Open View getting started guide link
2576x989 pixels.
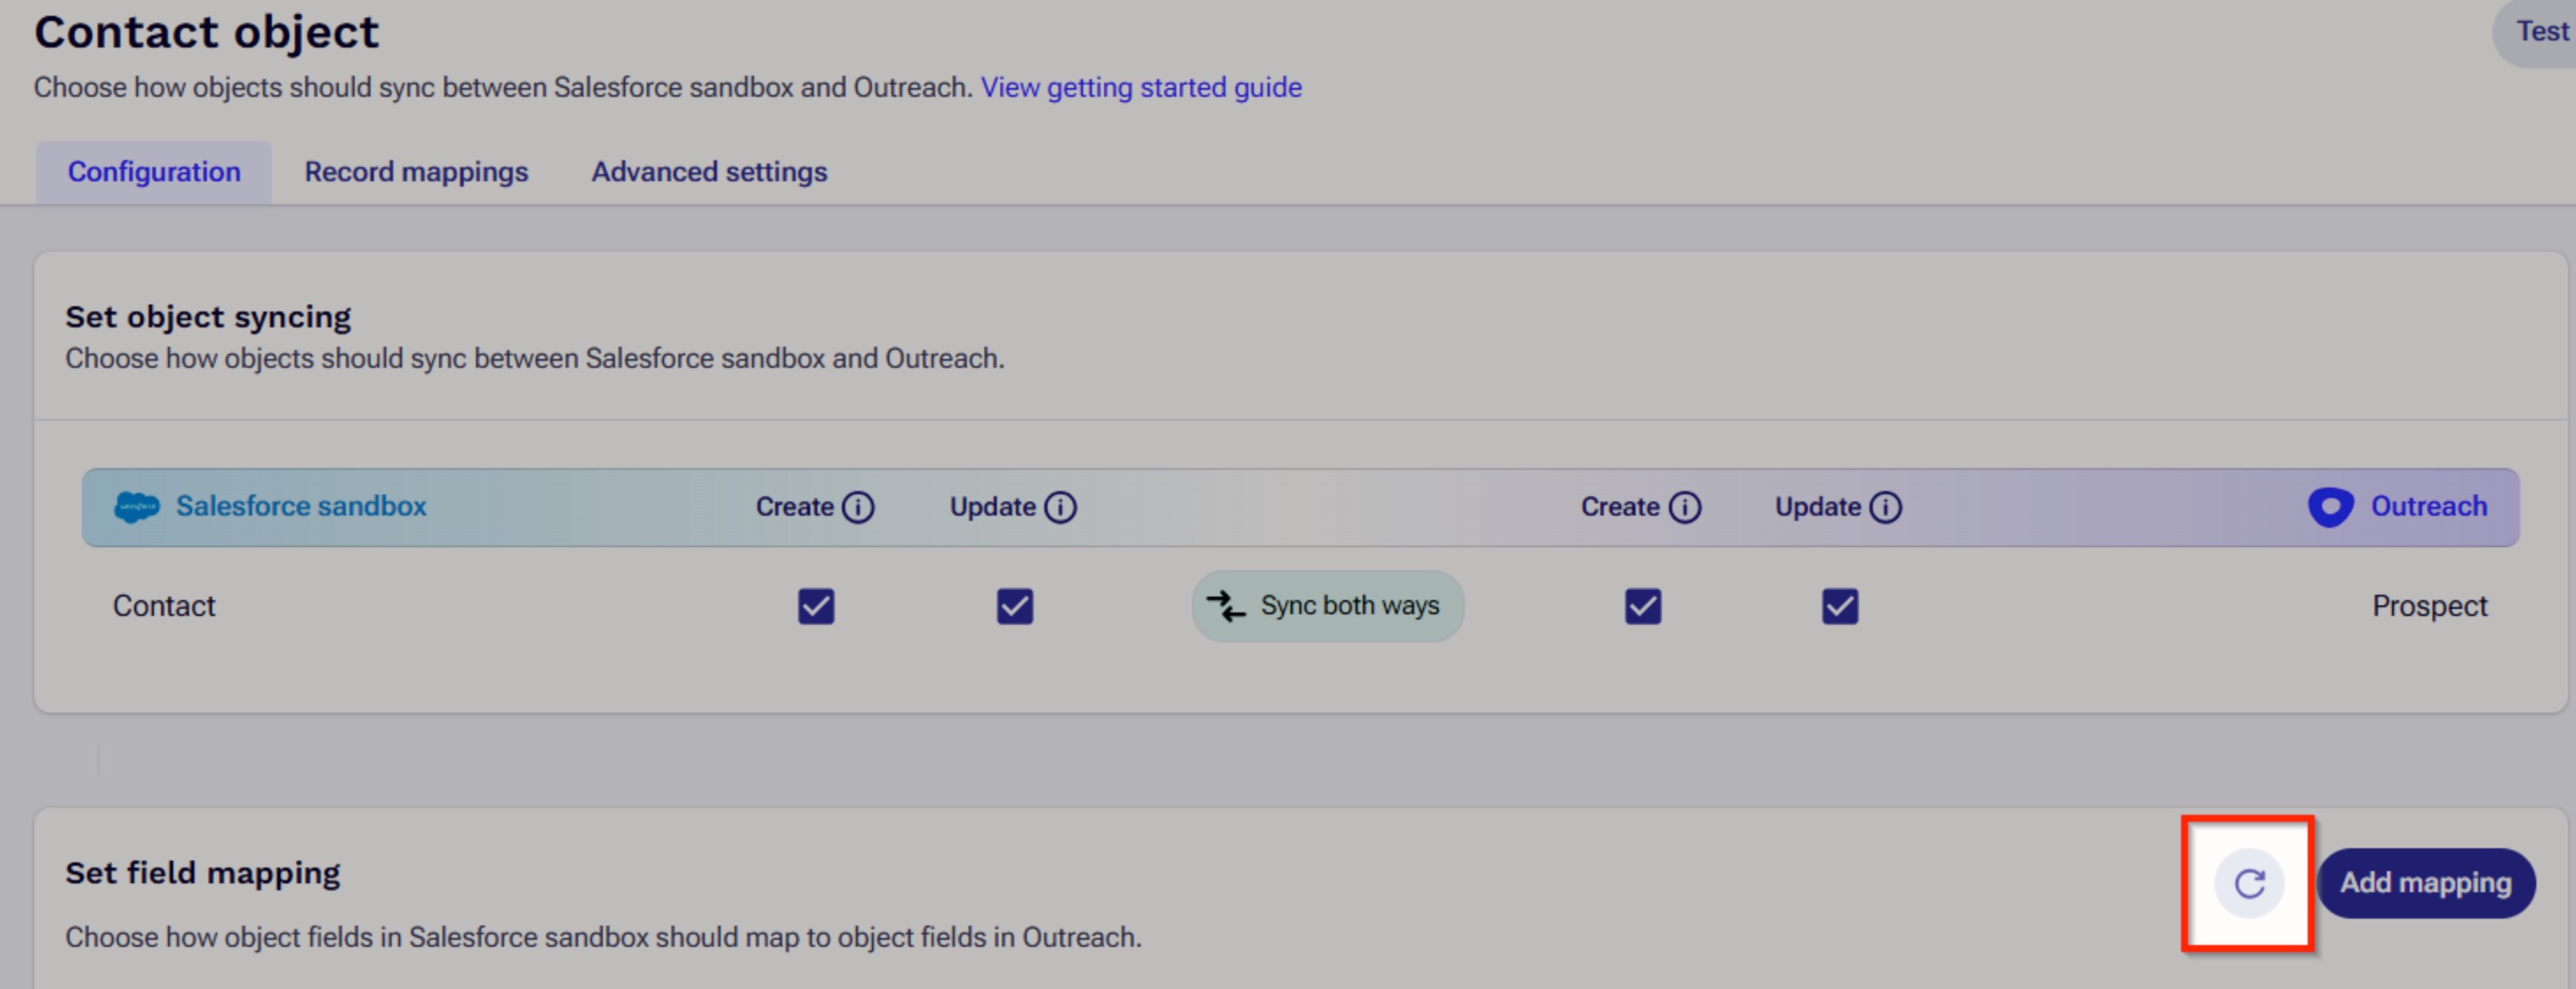pos(1140,88)
